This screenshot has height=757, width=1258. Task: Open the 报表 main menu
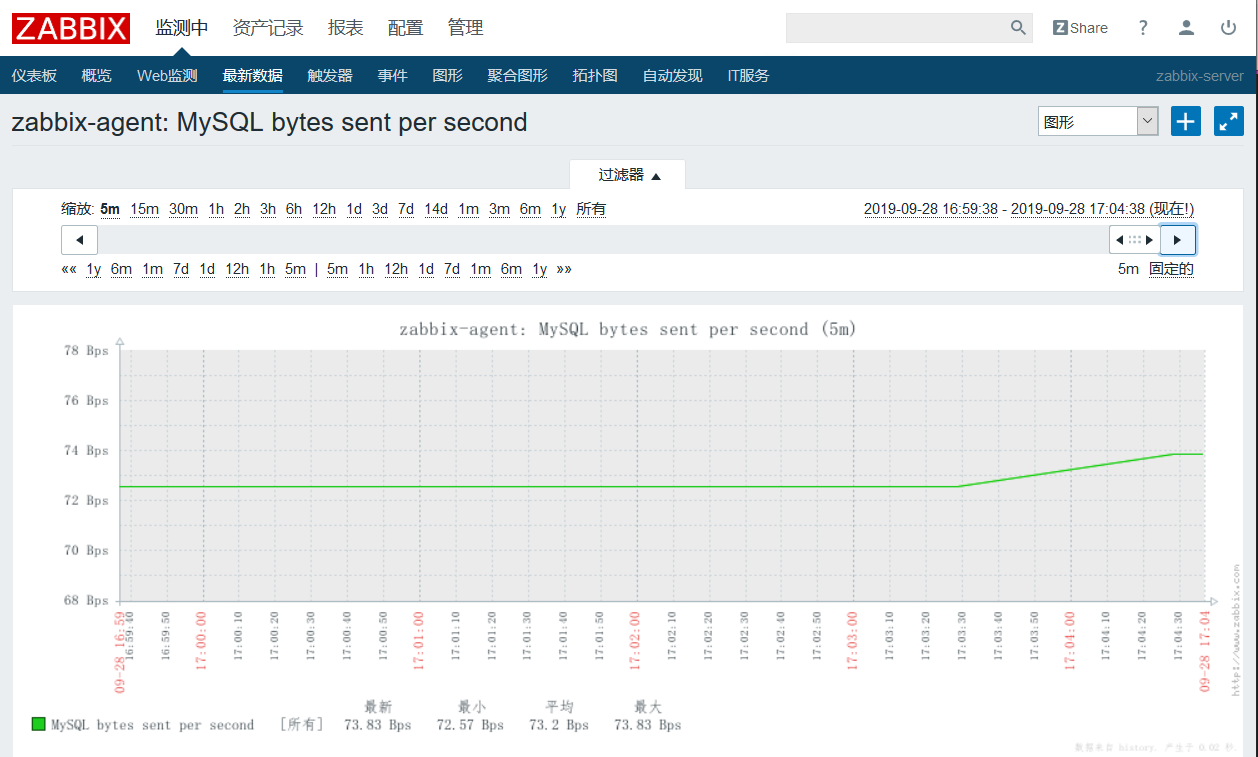(346, 28)
